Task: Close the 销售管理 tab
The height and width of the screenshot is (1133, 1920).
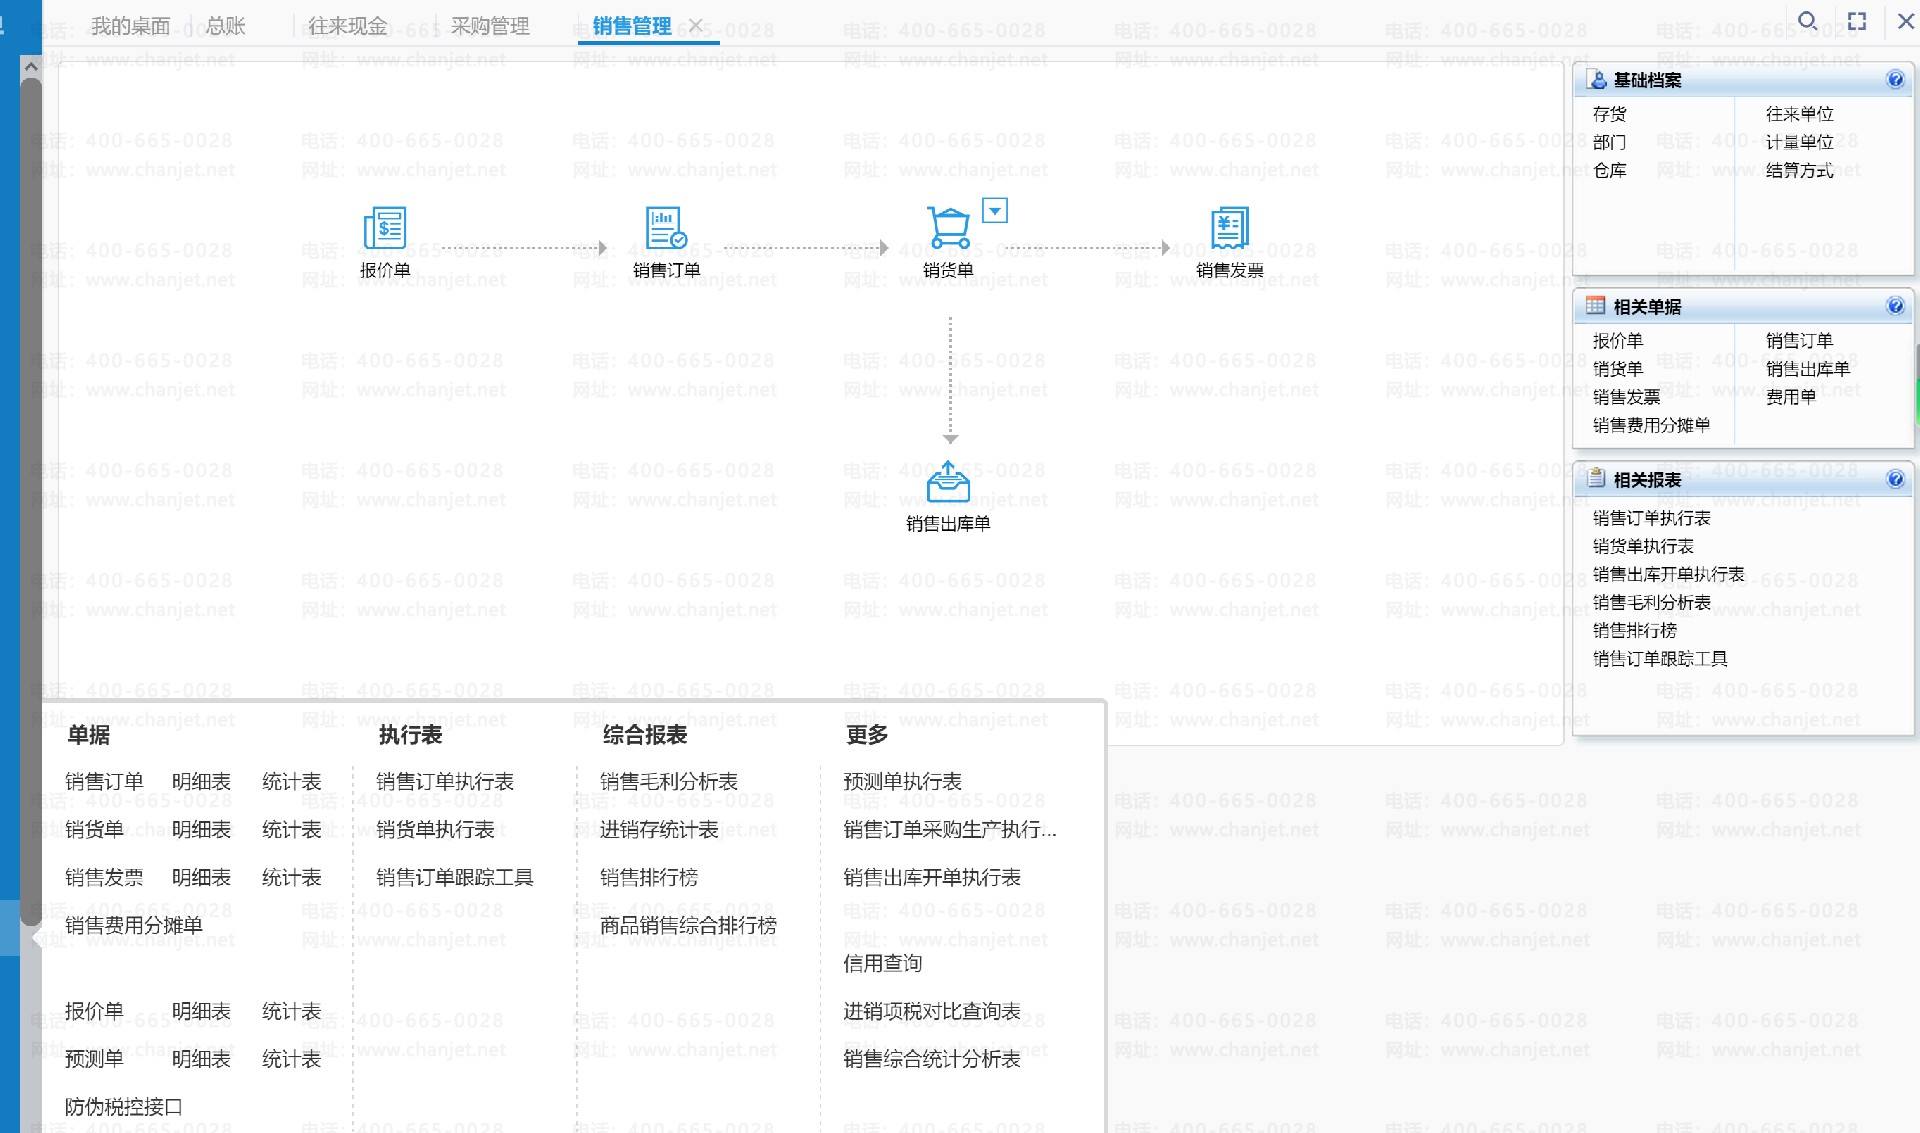Action: [696, 26]
